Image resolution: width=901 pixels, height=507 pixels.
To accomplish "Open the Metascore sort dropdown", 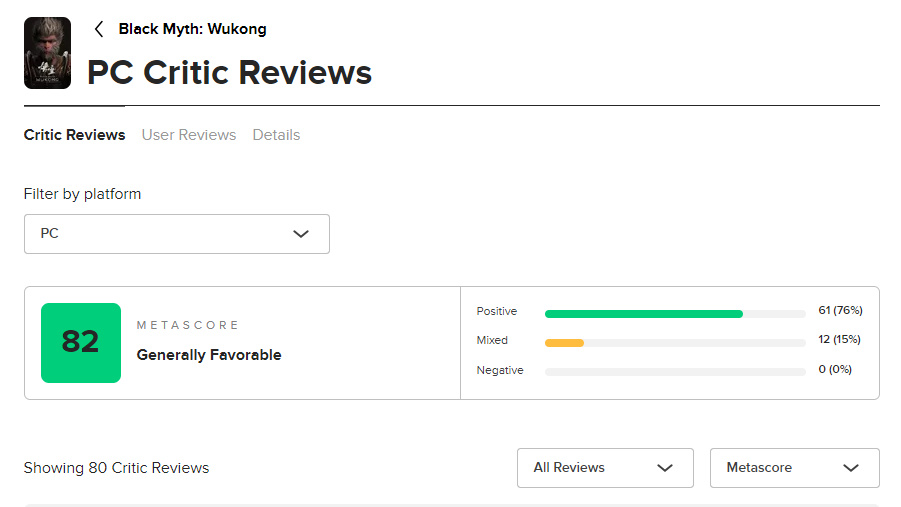I will (795, 468).
